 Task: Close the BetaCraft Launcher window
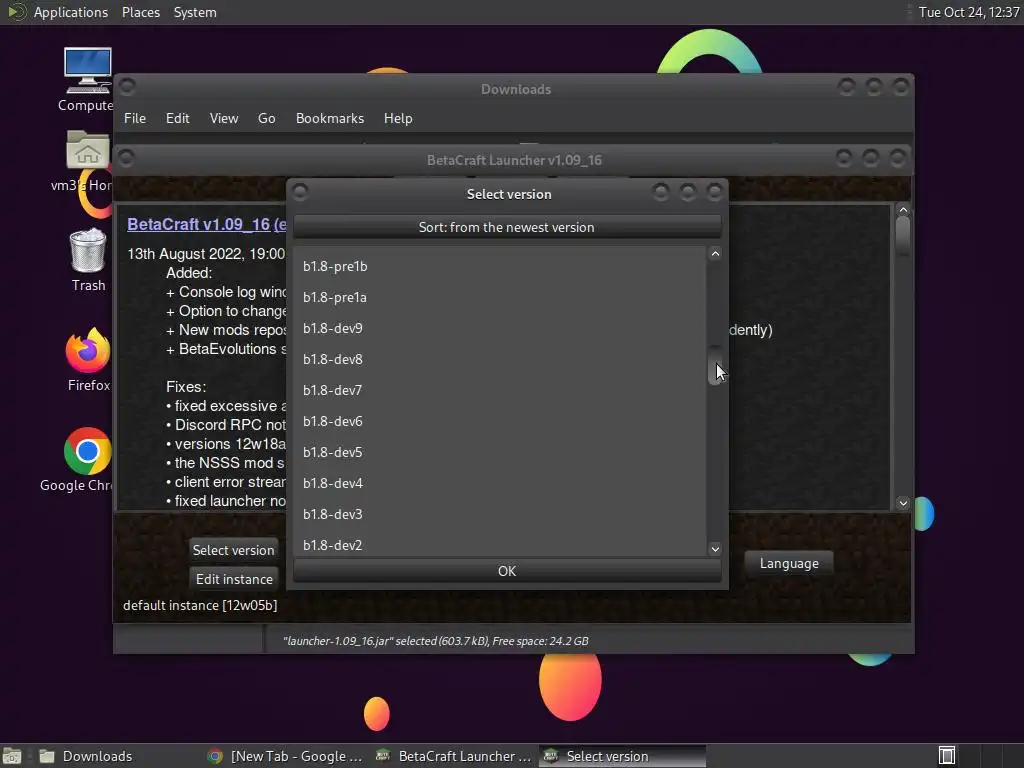(898, 157)
